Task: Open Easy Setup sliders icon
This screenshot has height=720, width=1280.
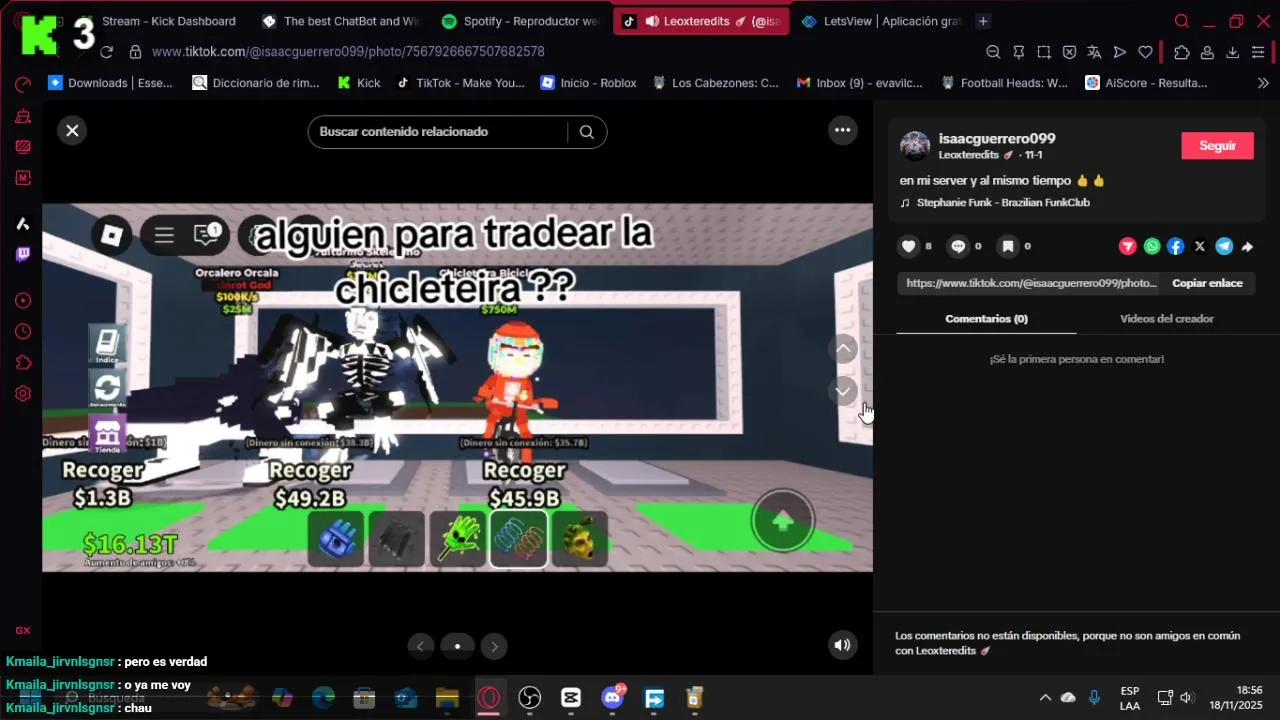Action: tap(1258, 52)
